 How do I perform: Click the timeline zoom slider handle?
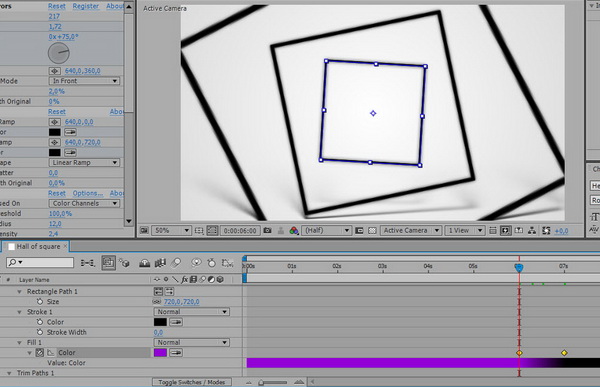pyautogui.click(x=261, y=382)
